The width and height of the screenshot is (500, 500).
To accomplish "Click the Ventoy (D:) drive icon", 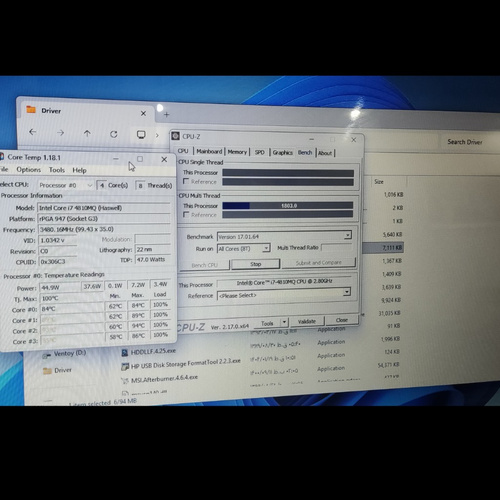I will click(x=47, y=355).
